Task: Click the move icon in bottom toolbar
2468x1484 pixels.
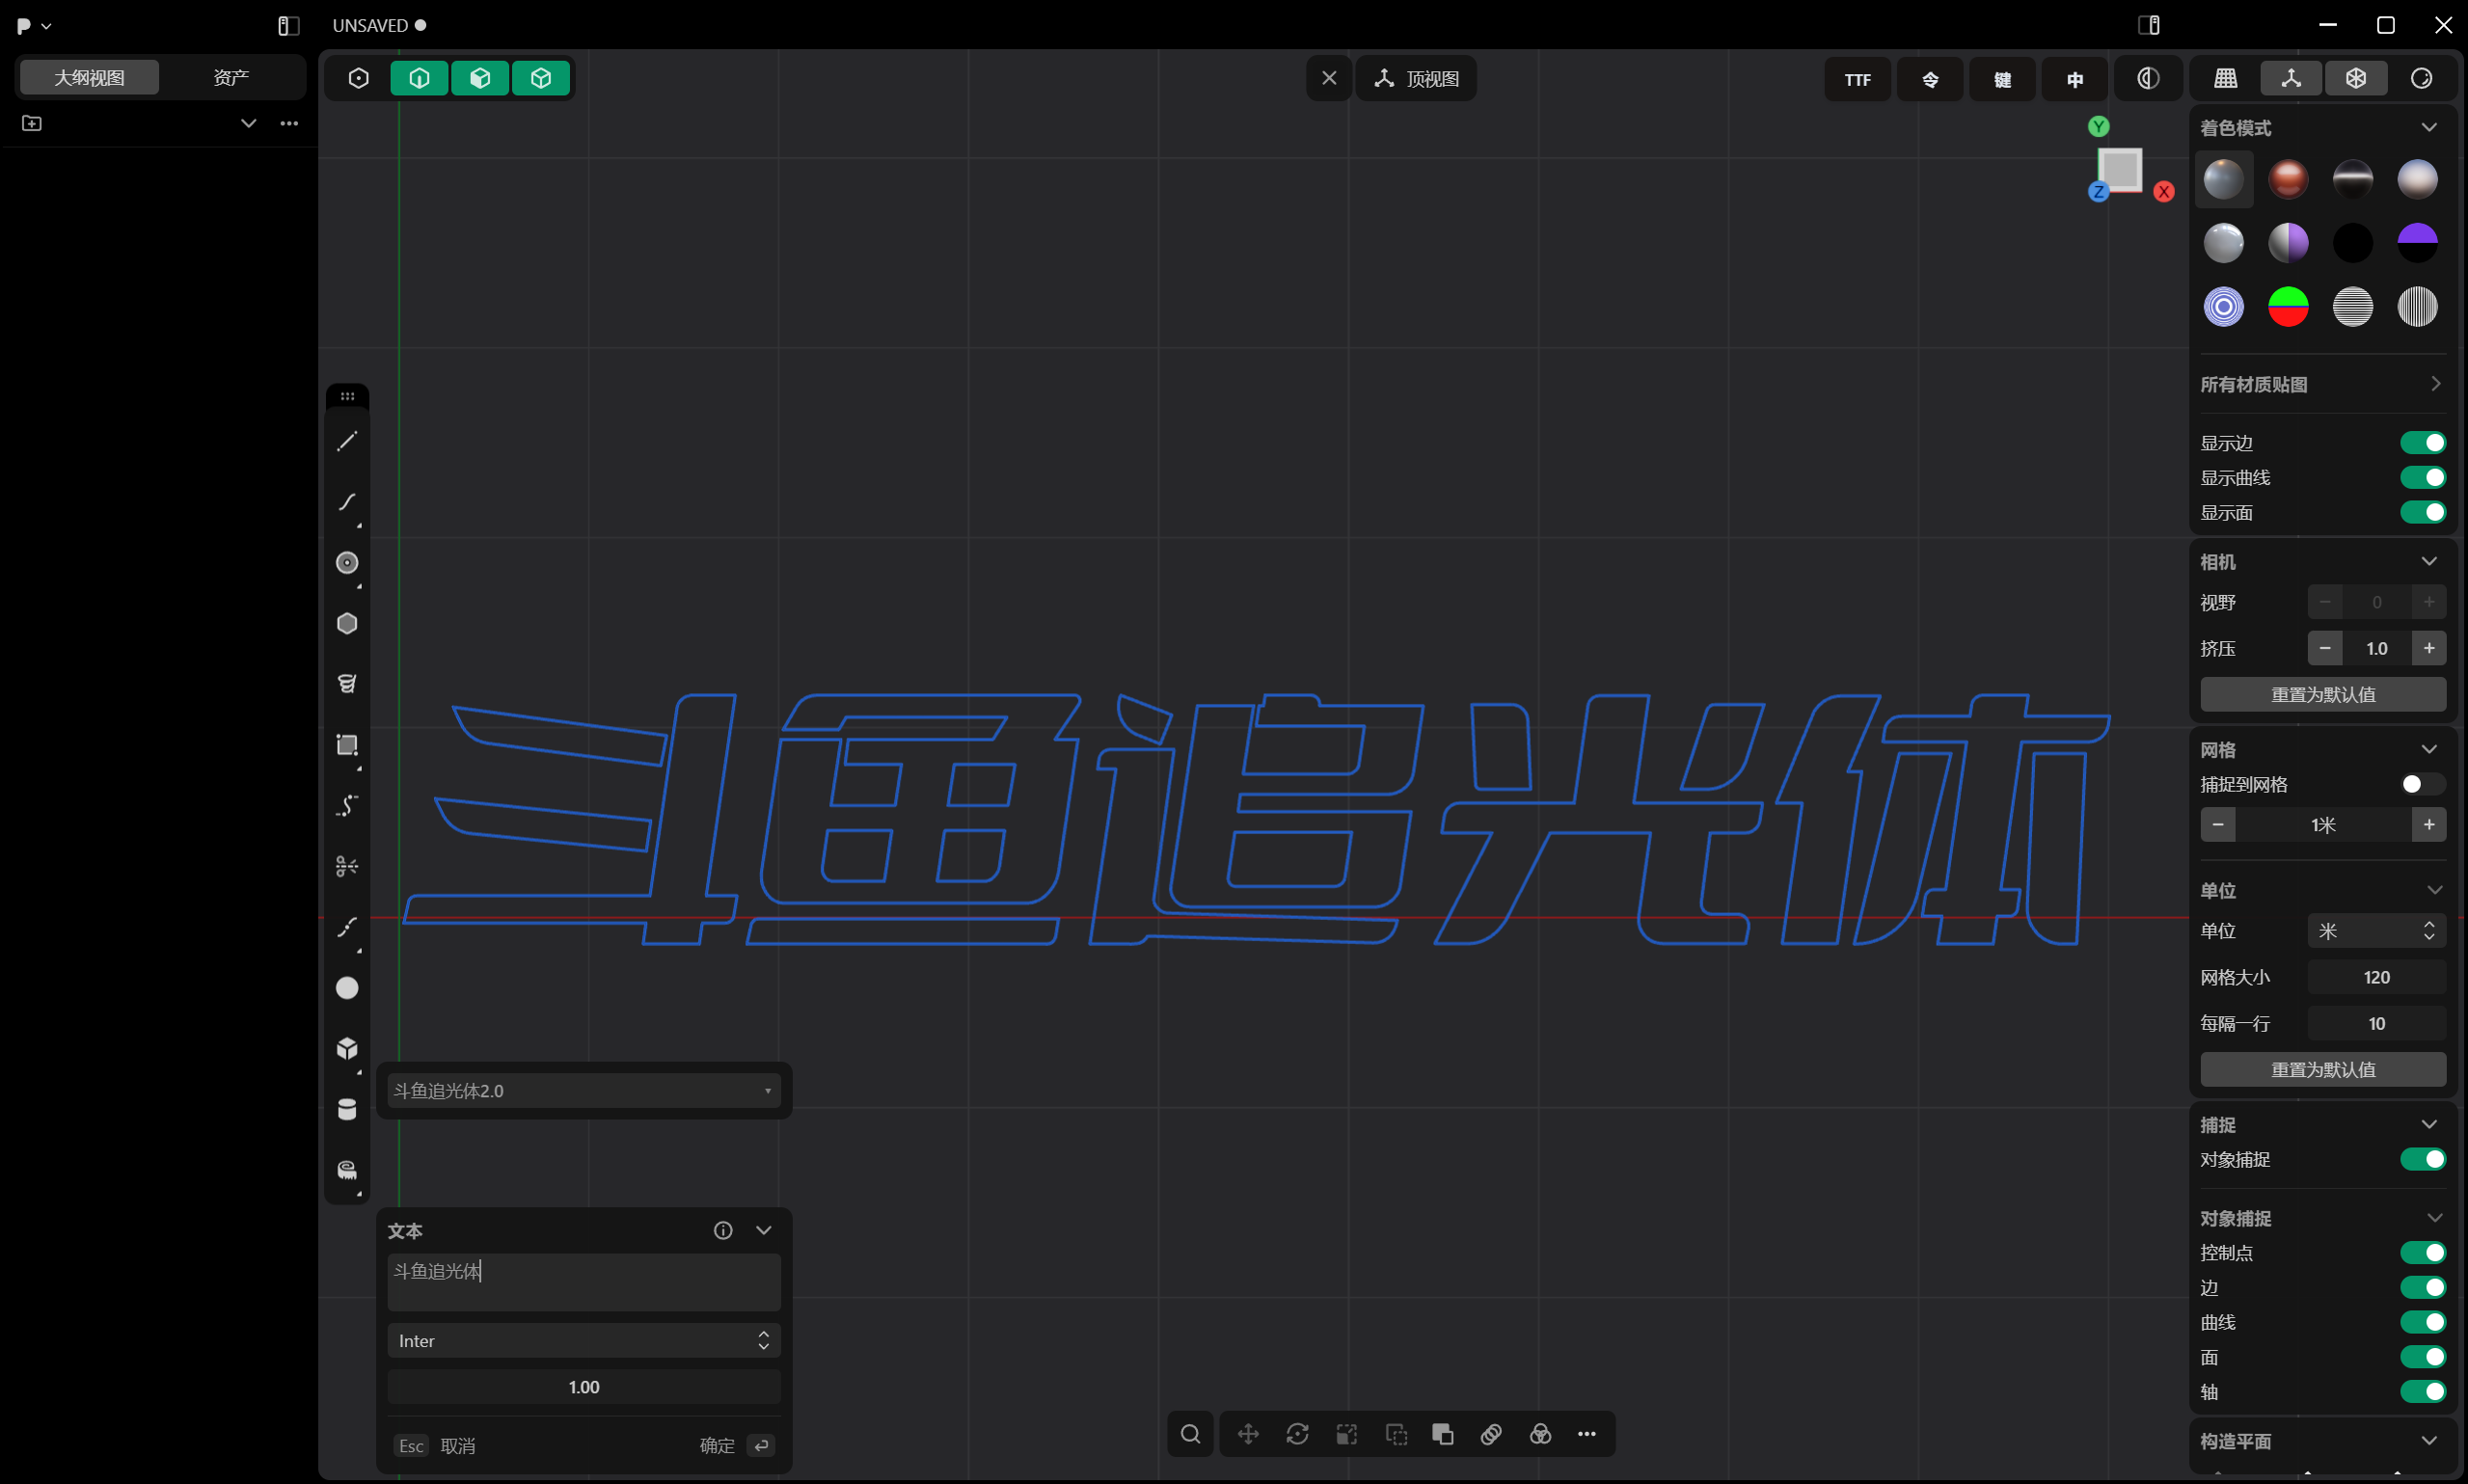Action: point(1248,1434)
